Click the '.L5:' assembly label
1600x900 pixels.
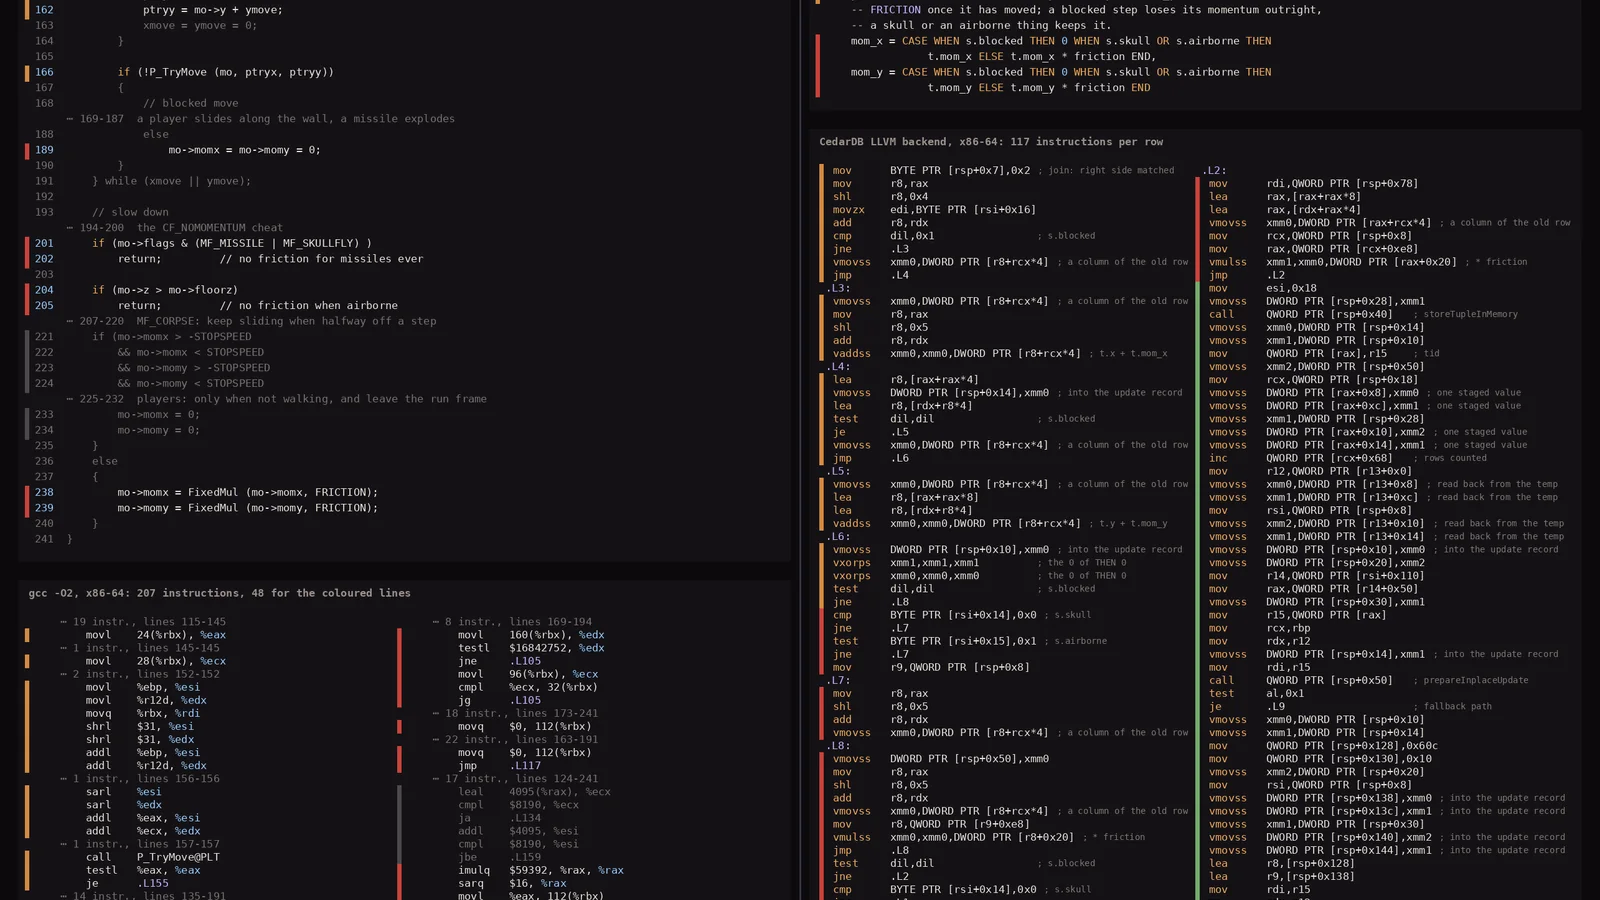tap(838, 471)
